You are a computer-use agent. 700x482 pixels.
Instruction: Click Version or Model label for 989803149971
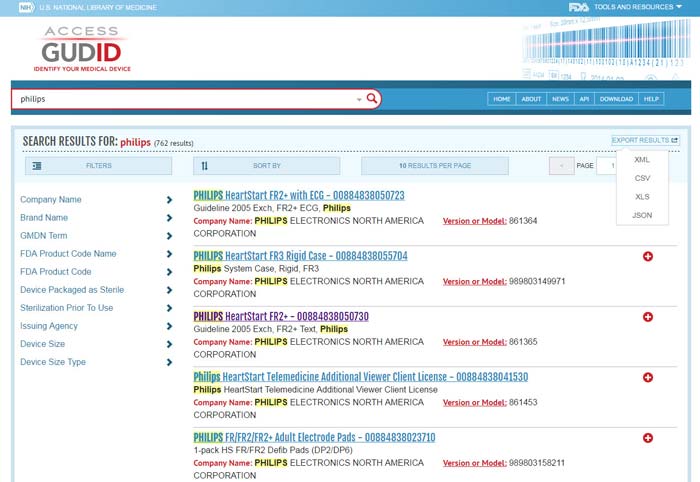pos(475,282)
